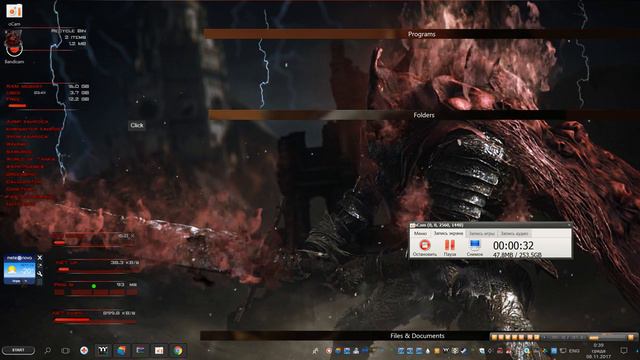Open the Action Center notifications icon
This screenshot has width=640, height=360.
click(624, 351)
